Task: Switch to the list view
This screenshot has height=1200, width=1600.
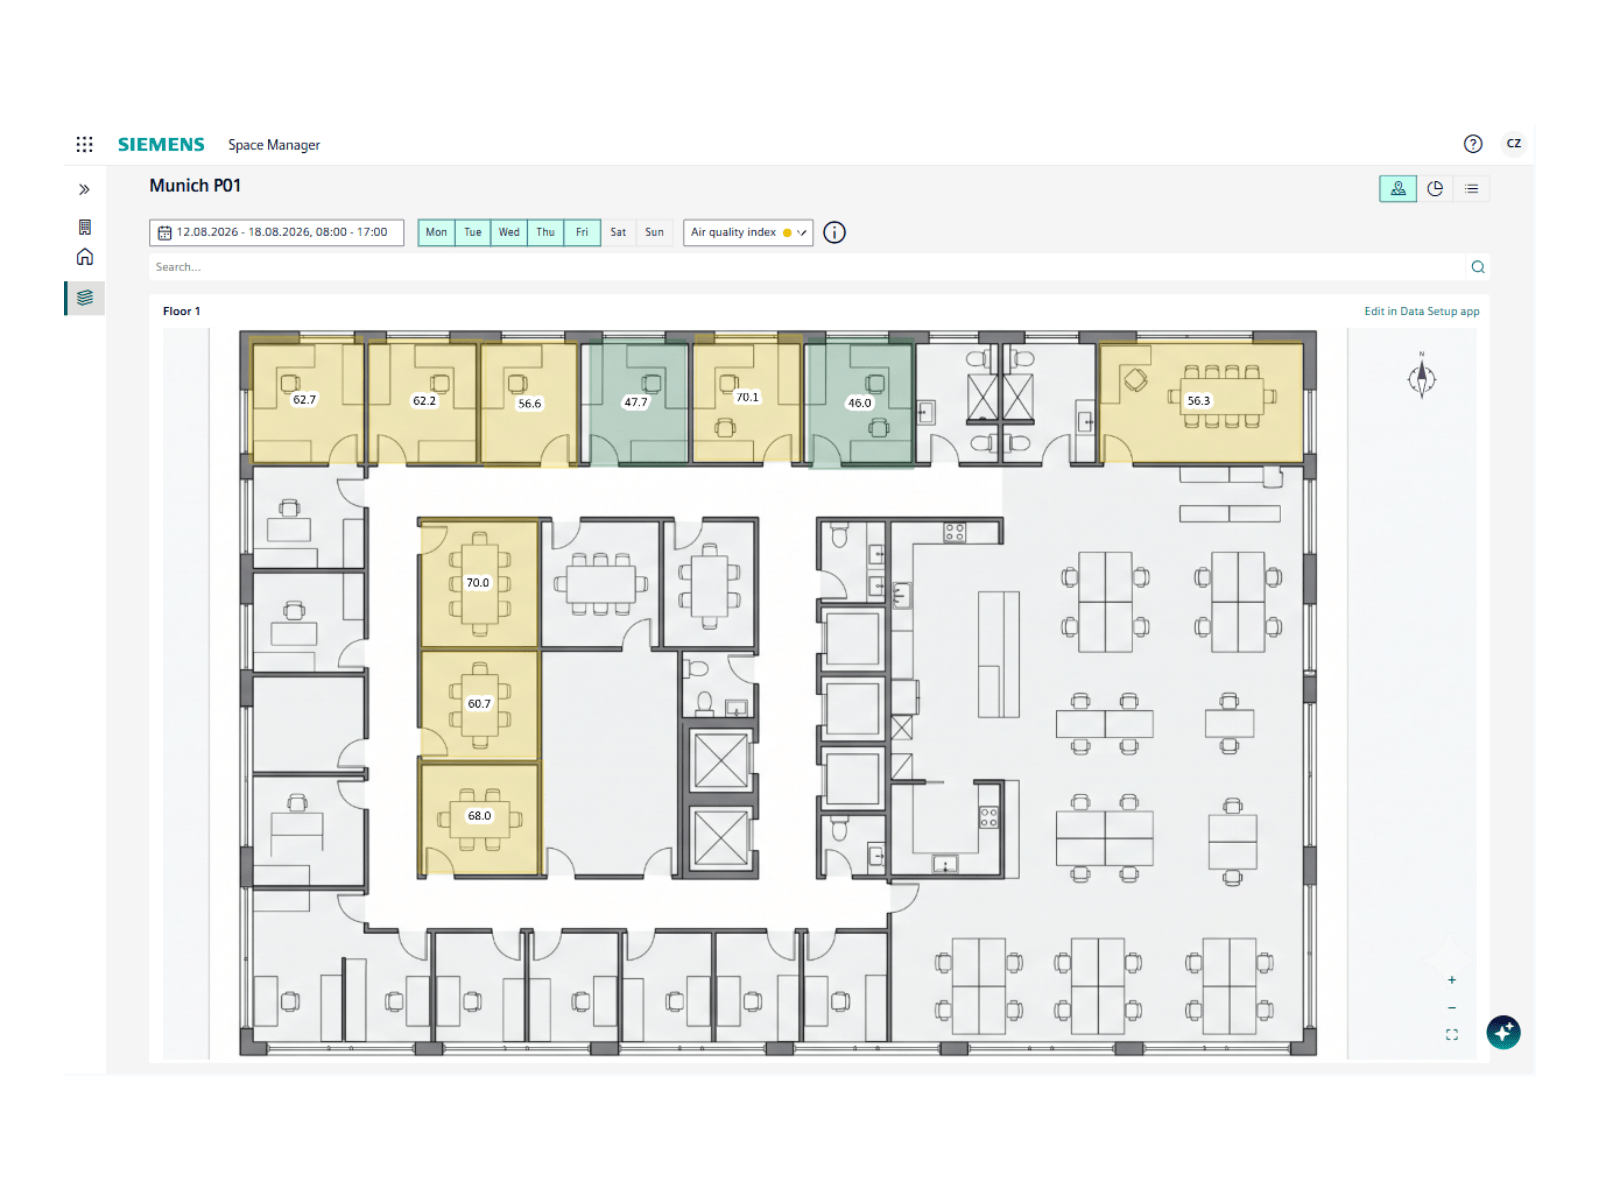Action: coord(1472,189)
